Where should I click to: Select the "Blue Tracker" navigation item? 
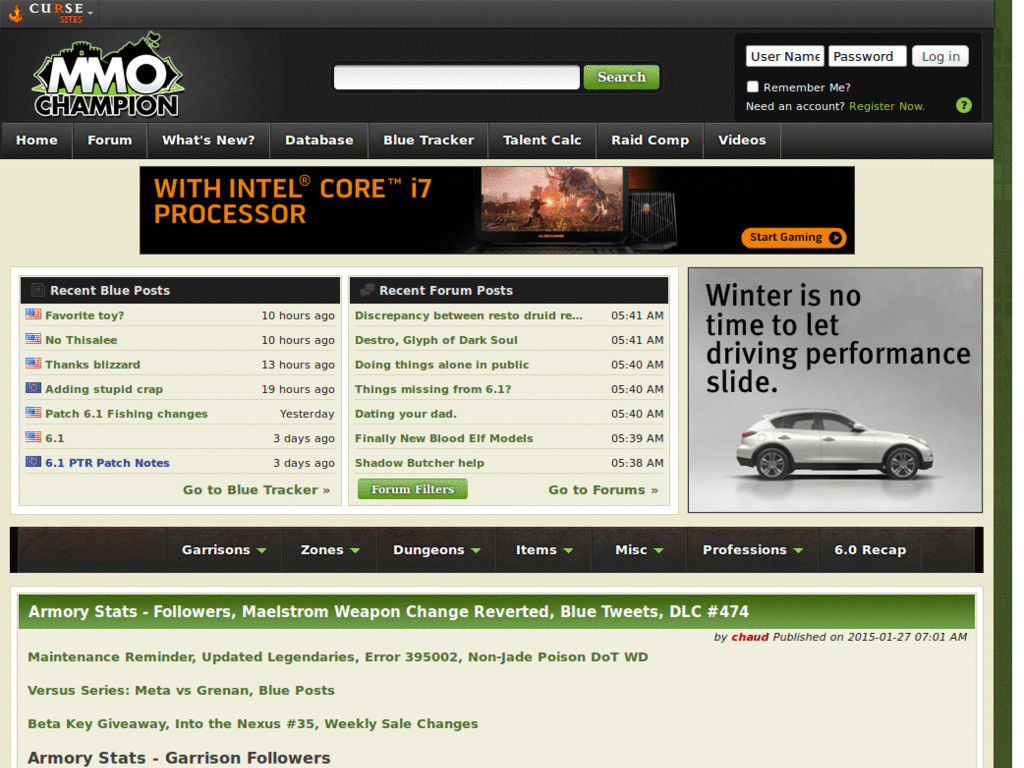[428, 140]
